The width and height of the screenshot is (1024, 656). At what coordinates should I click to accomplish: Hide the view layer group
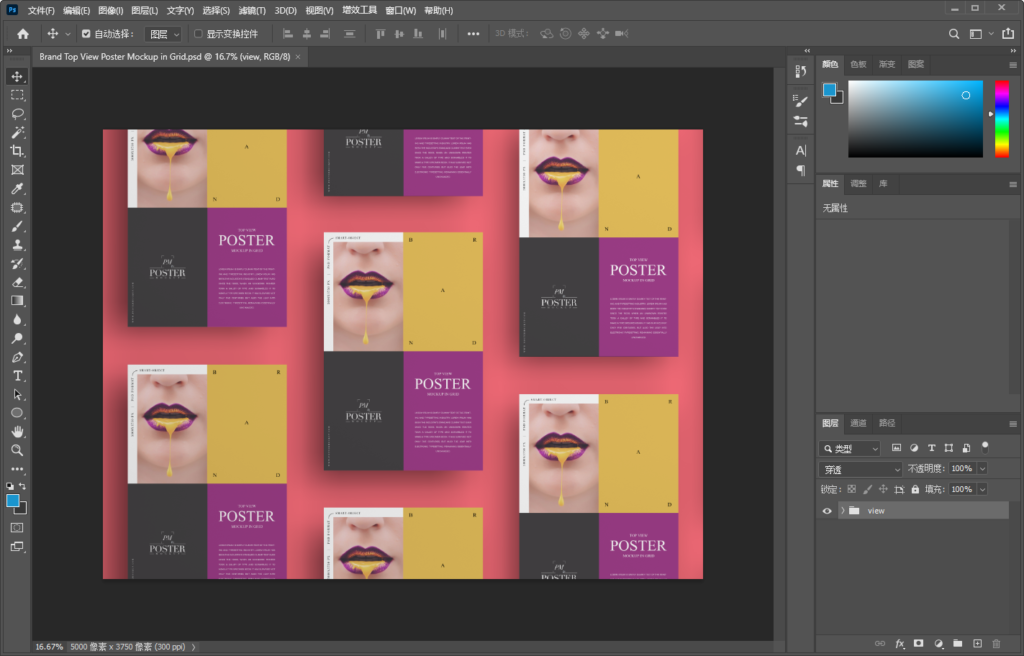pos(827,511)
